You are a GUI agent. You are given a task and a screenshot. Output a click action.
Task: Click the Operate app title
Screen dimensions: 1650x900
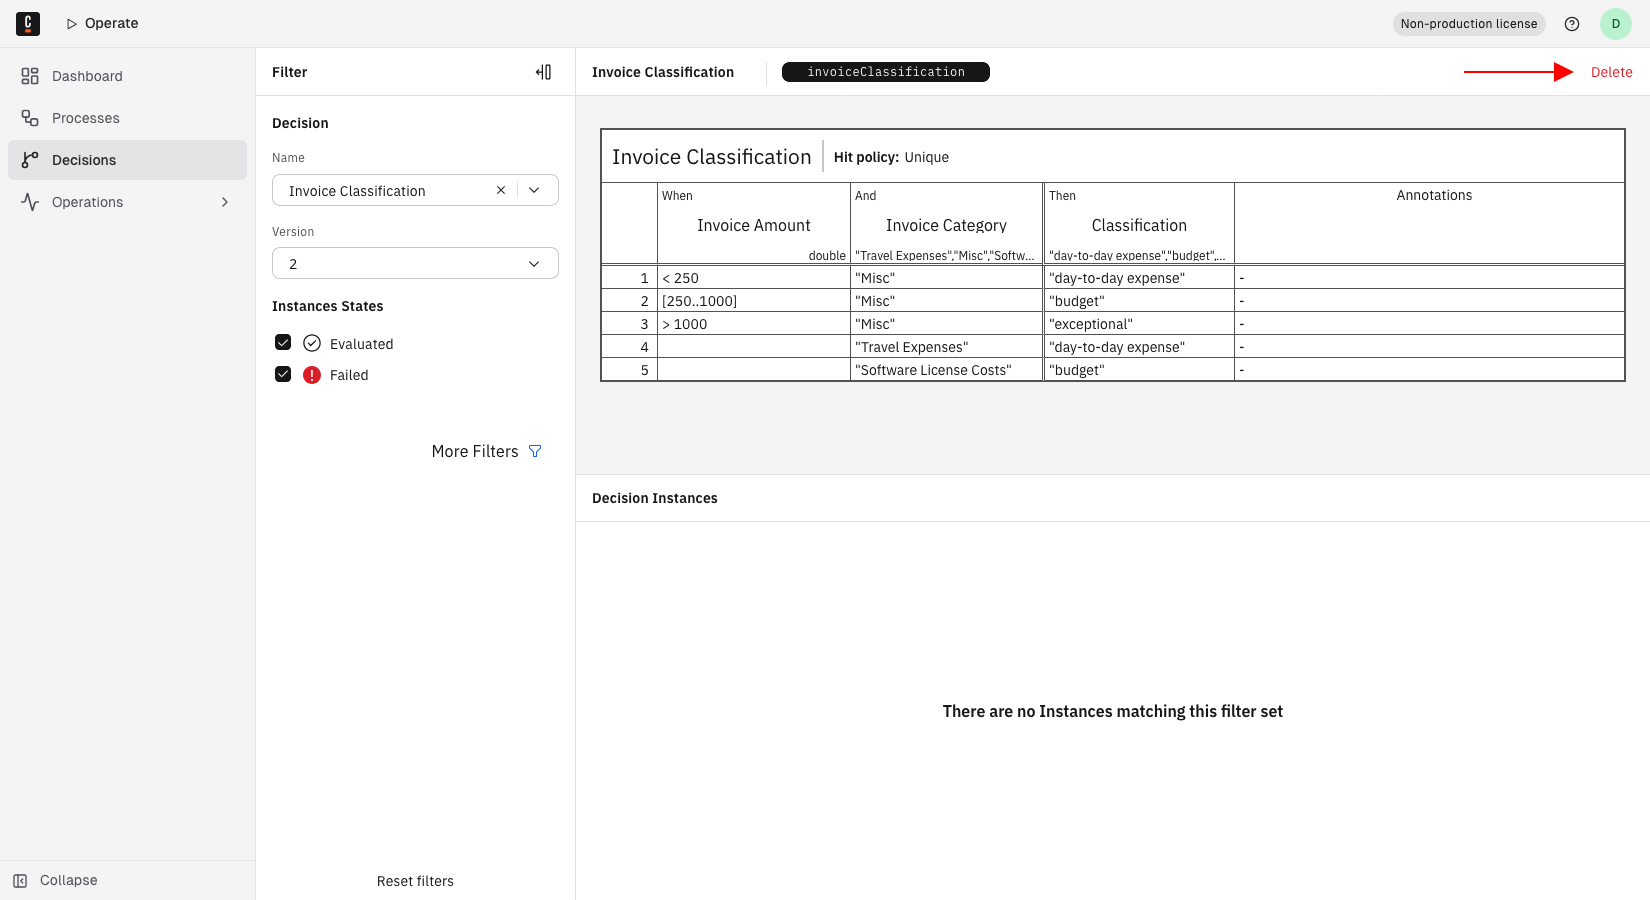coord(111,23)
